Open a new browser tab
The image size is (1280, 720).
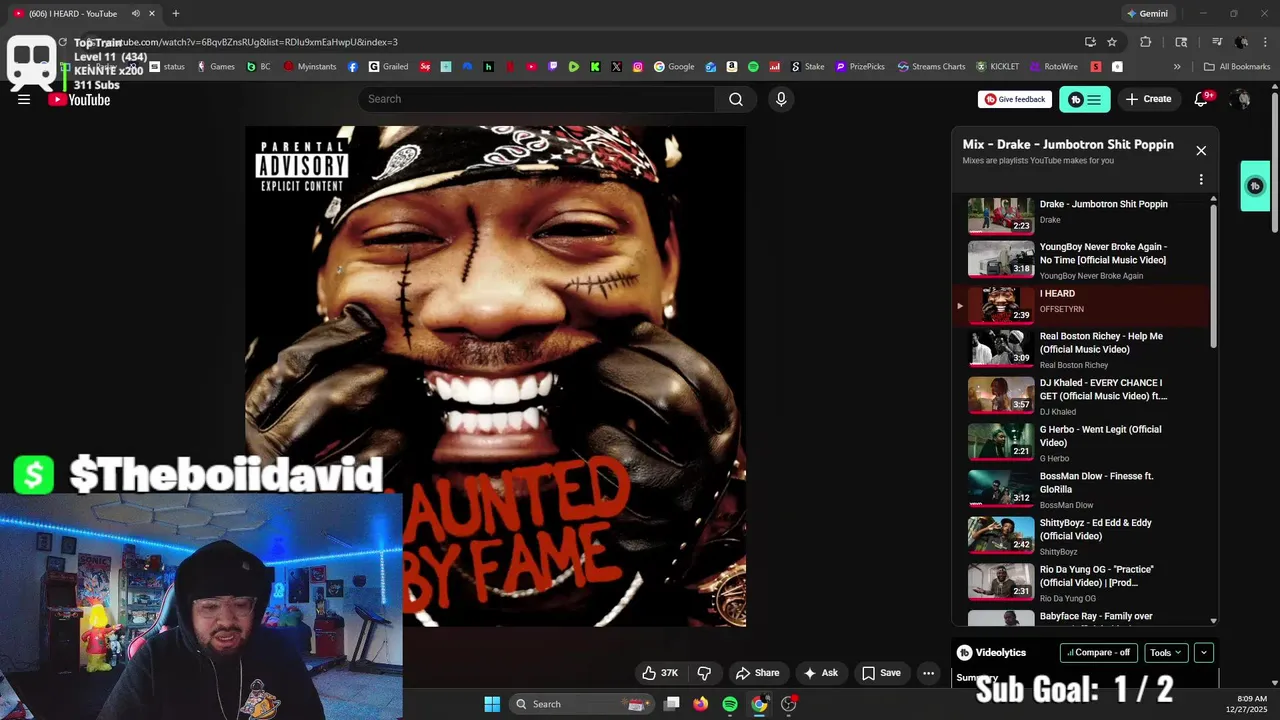[176, 13]
